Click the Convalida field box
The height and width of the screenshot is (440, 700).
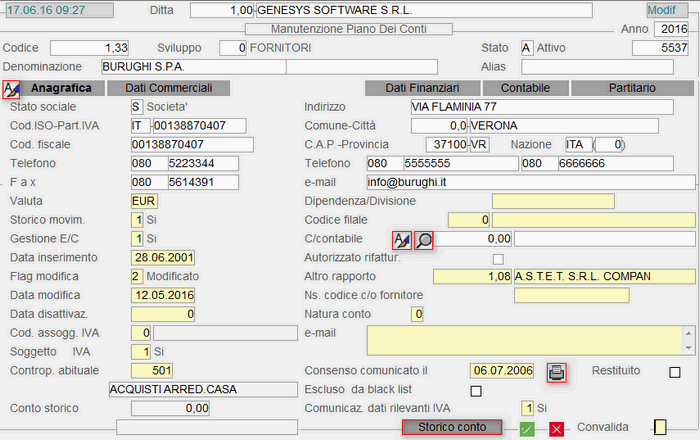coord(659,428)
